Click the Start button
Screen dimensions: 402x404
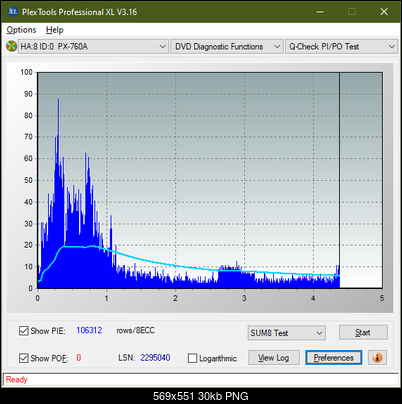pos(363,332)
